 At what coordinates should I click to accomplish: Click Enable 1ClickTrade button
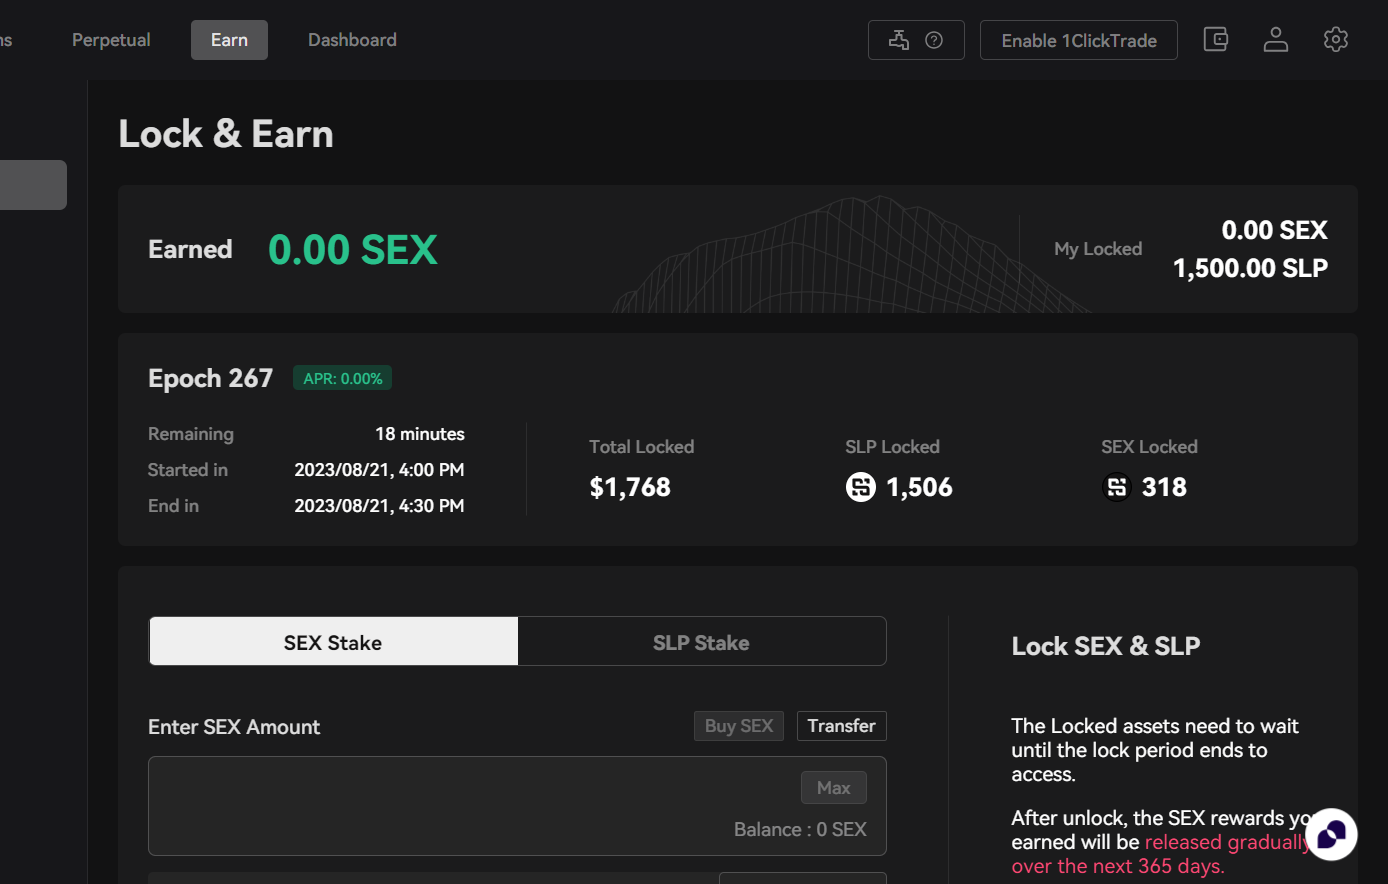pos(1079,40)
